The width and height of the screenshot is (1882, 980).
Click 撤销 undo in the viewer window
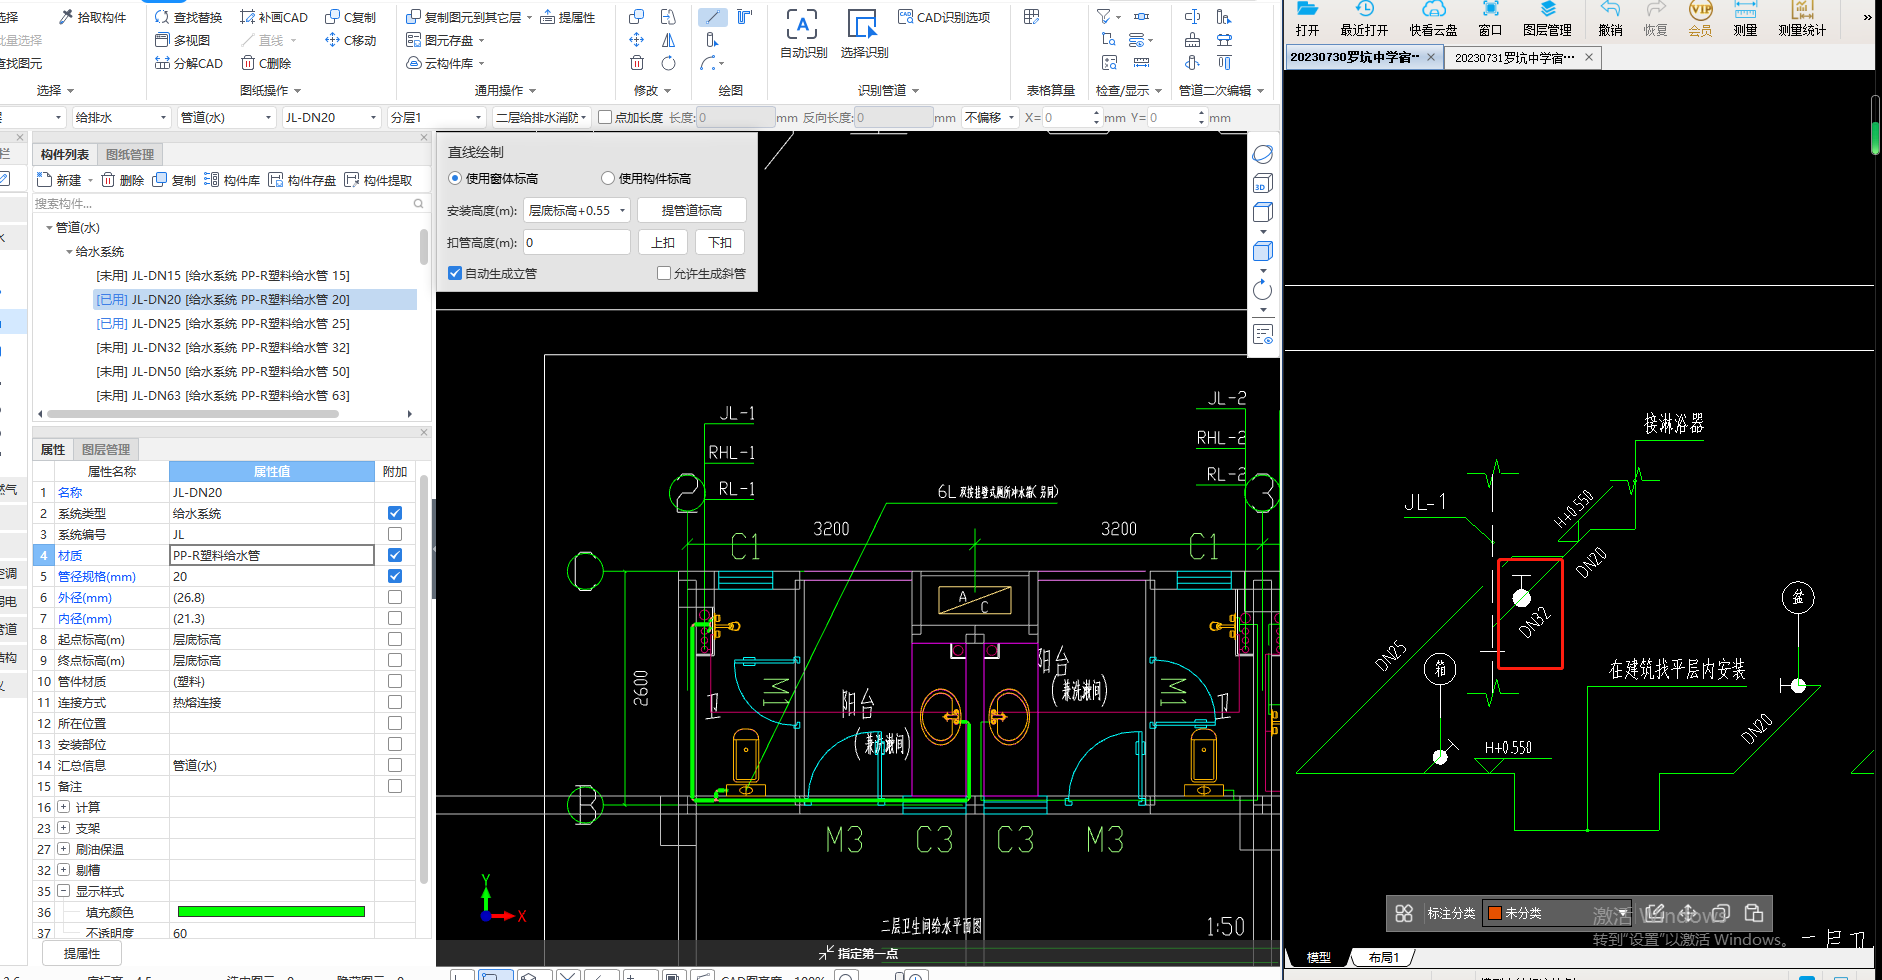pyautogui.click(x=1610, y=19)
